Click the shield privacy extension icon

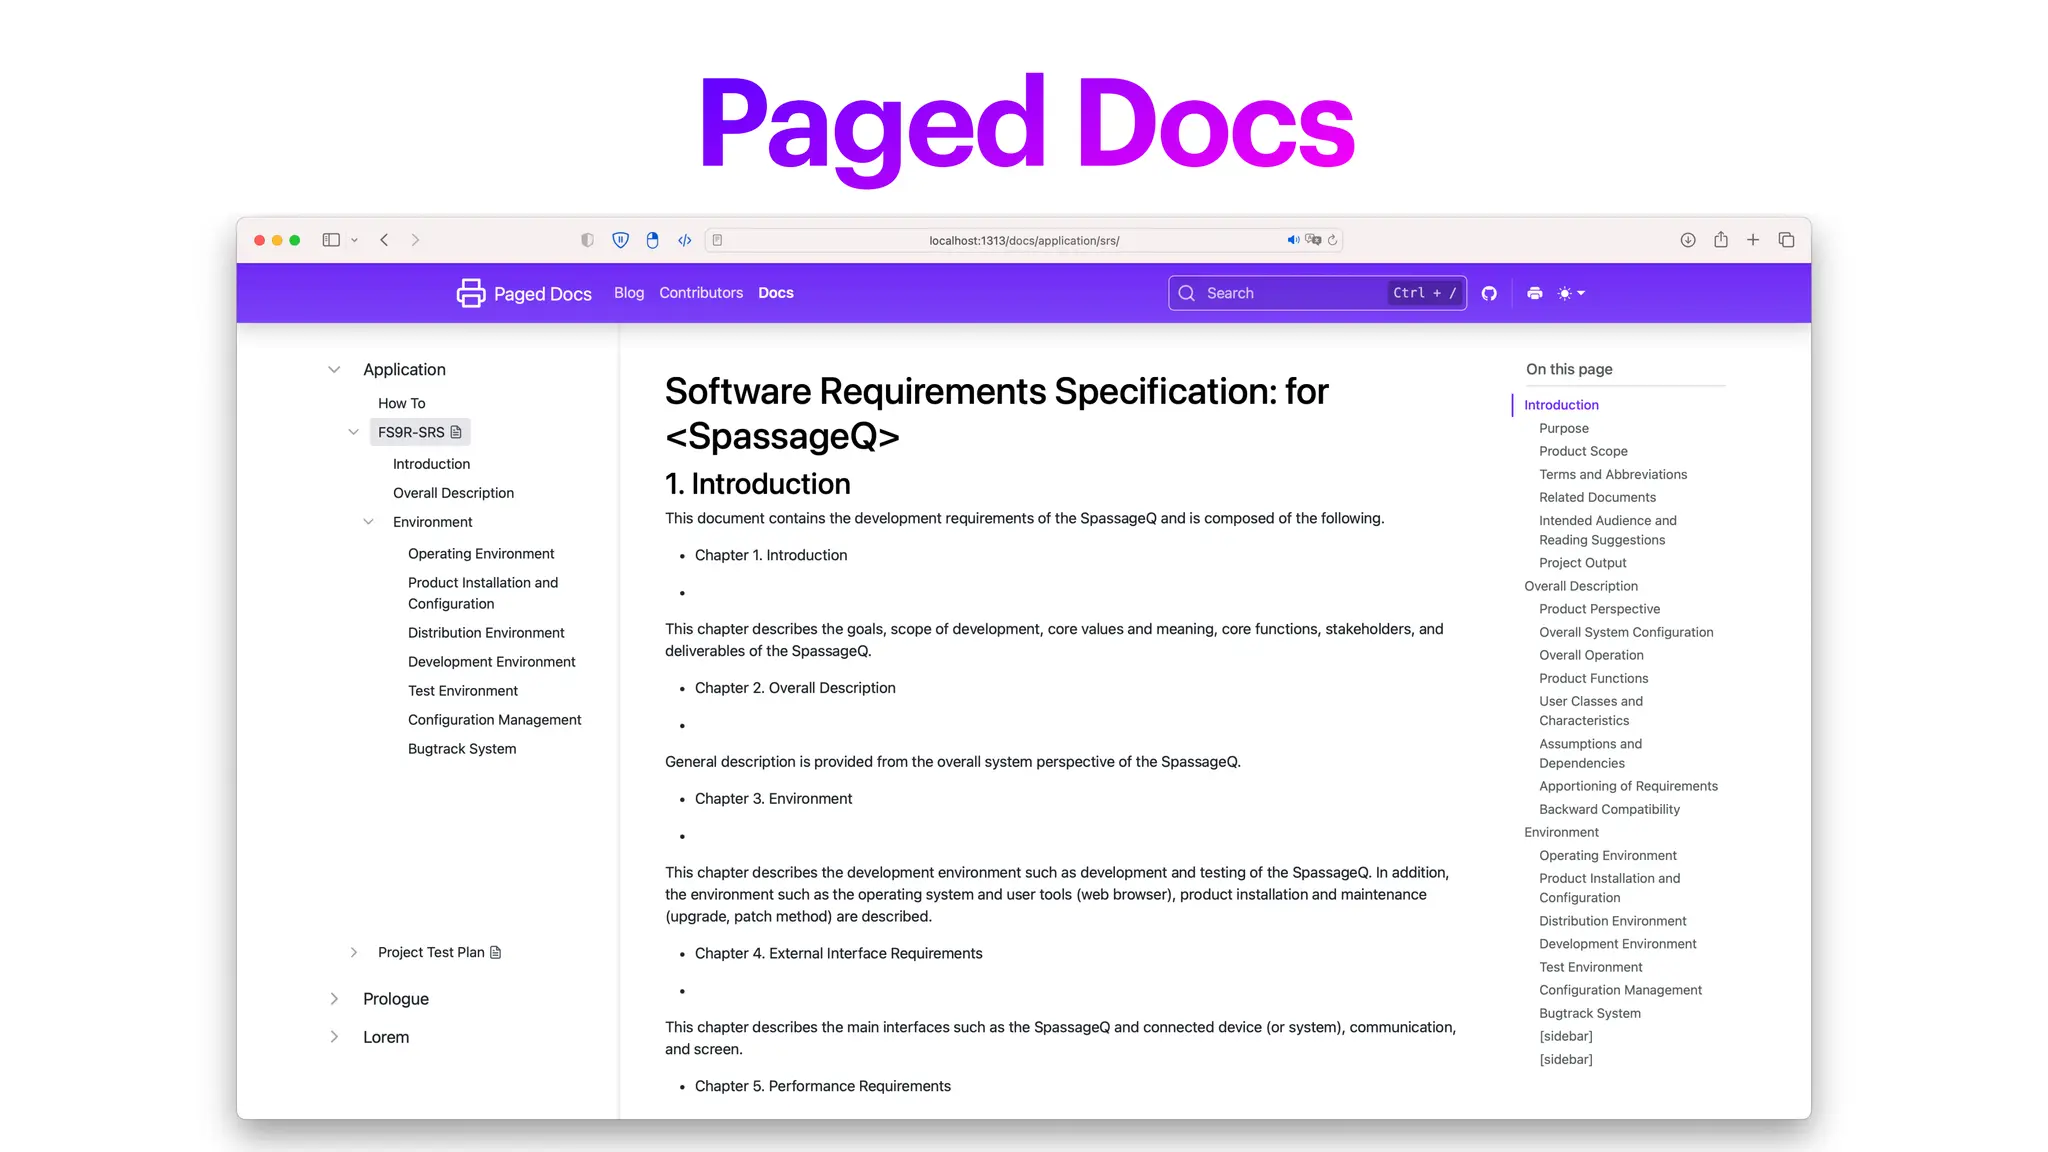point(621,240)
